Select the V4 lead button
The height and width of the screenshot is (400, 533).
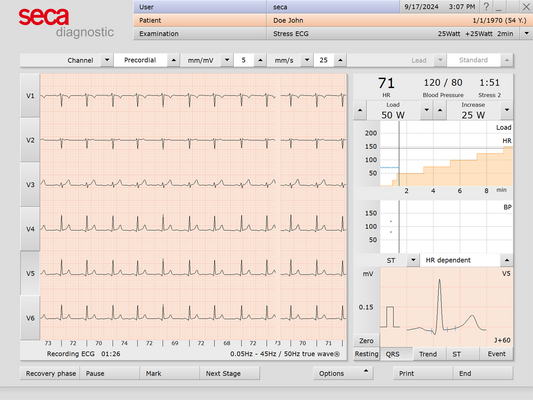tap(30, 229)
